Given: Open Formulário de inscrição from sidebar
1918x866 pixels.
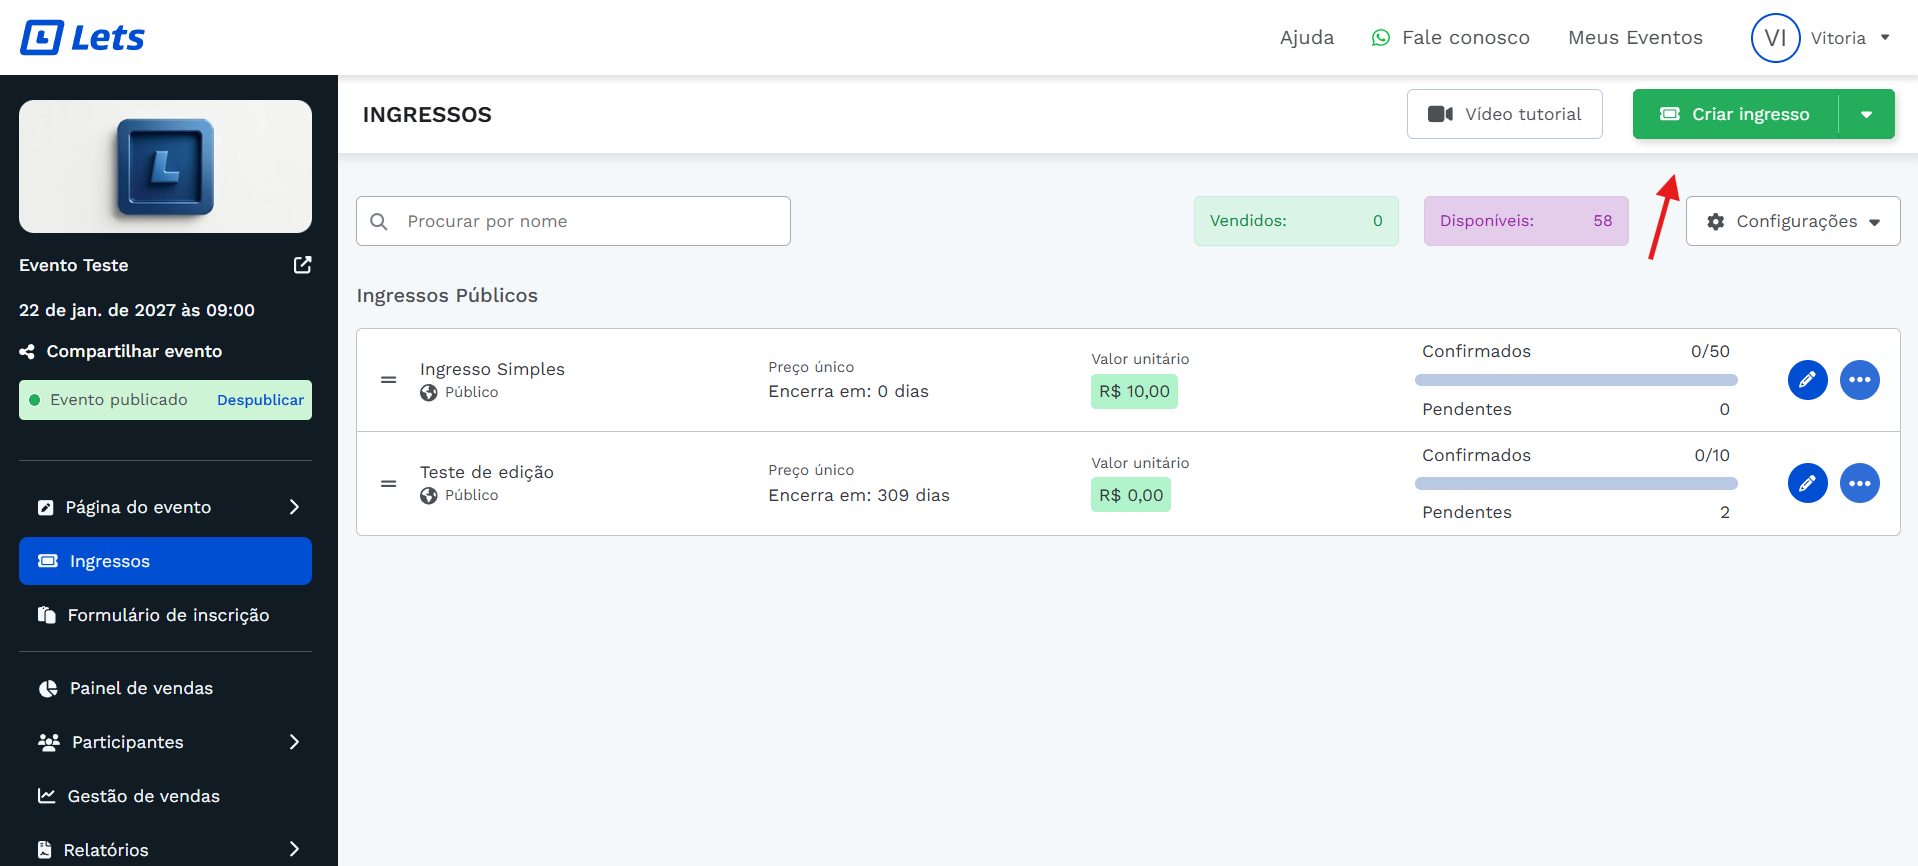Looking at the screenshot, I should 168,615.
